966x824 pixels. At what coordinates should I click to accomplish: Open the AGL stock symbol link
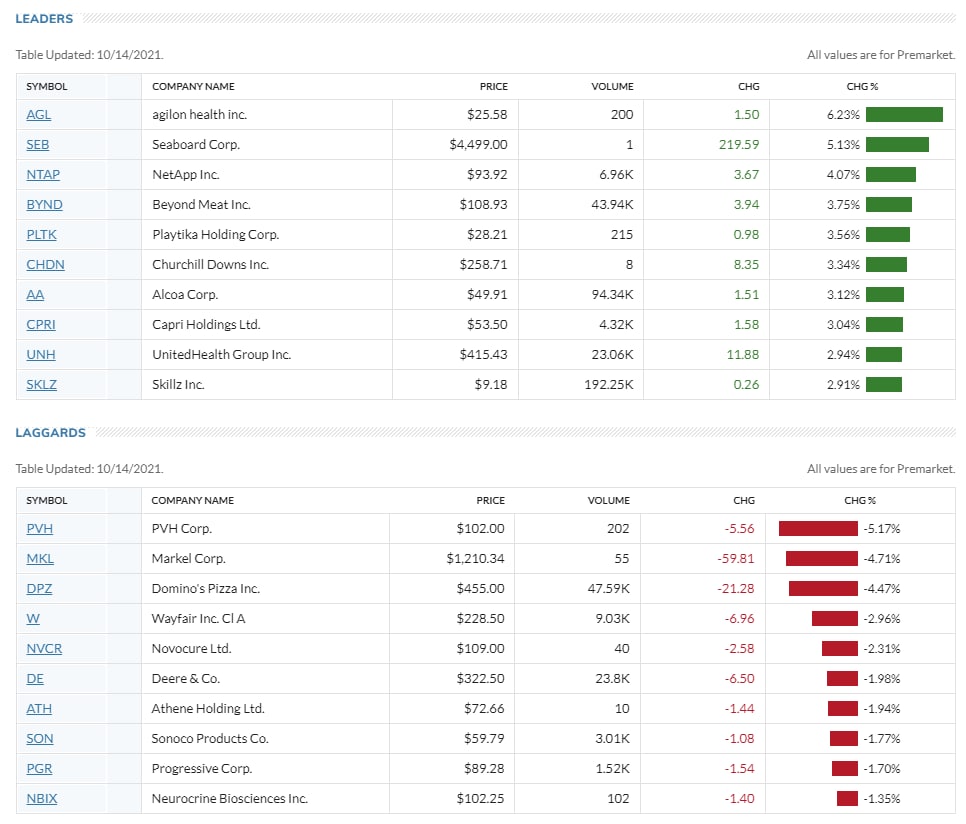point(38,115)
